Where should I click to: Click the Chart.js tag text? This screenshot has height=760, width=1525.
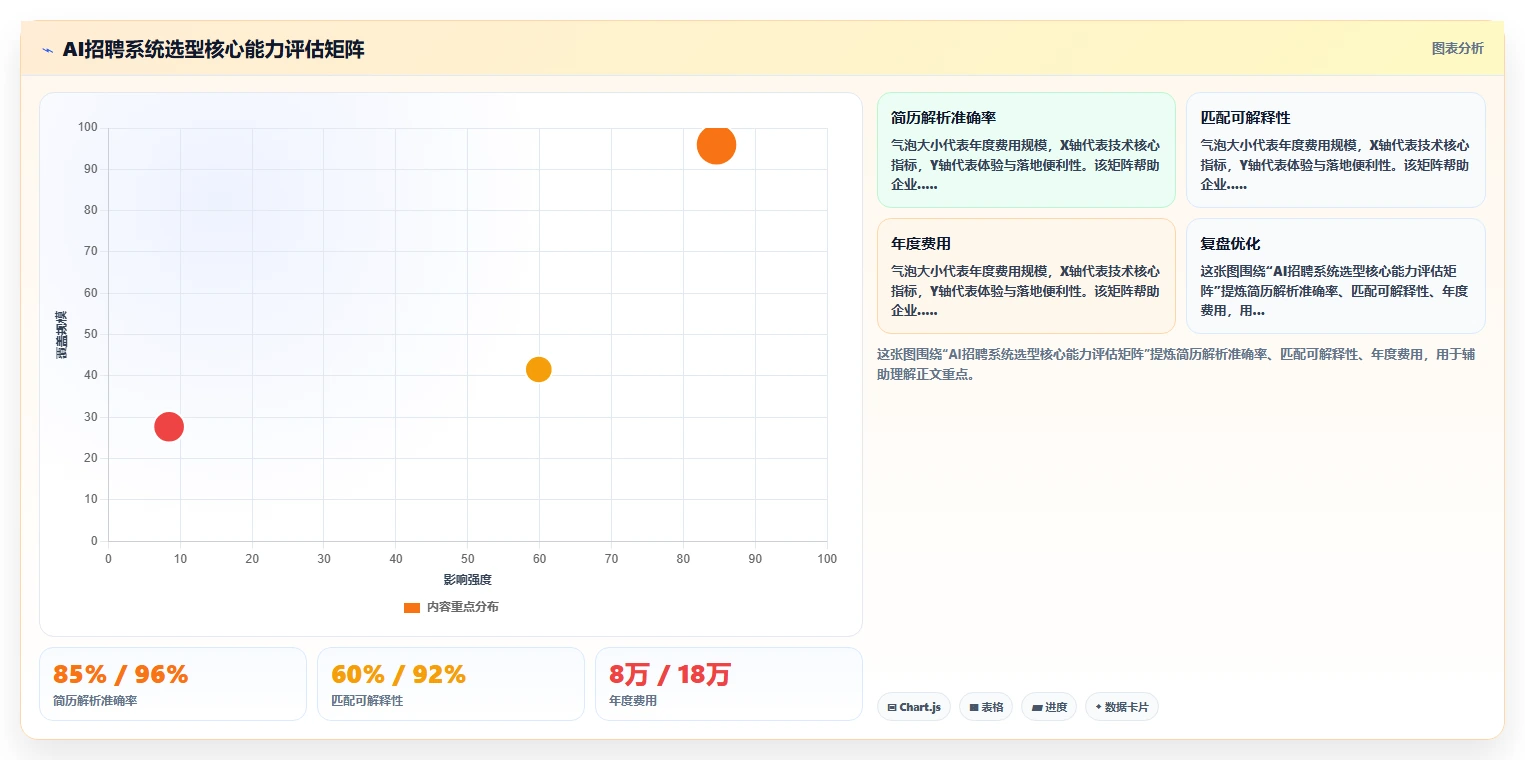[920, 707]
